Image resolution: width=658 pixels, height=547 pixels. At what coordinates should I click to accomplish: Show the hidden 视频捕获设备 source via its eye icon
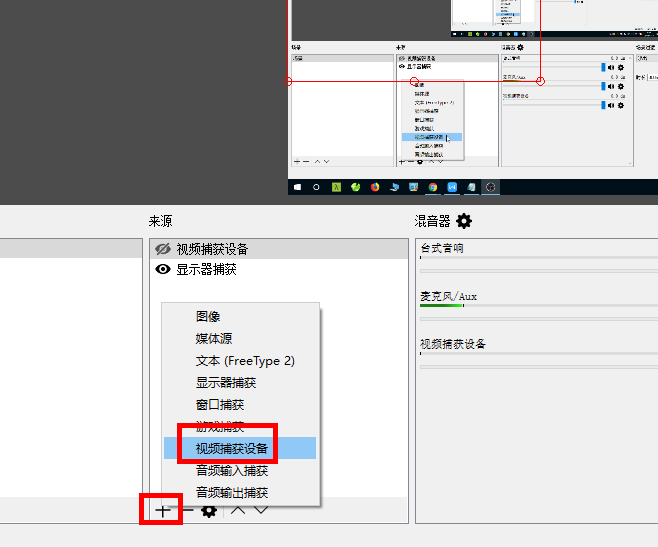[163, 249]
